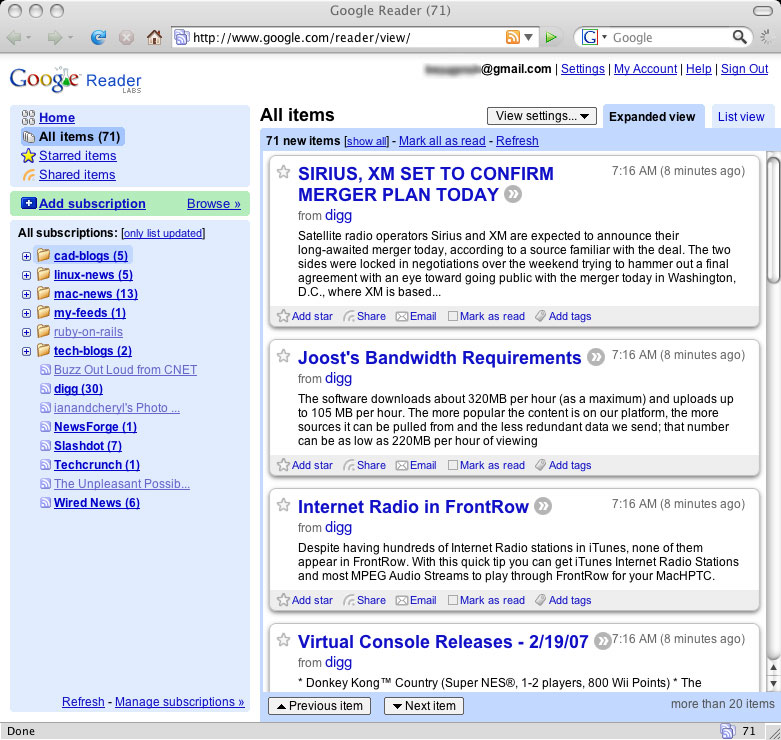Click the Email icon under Joost's article
Image resolution: width=781 pixels, height=740 pixels.
point(402,465)
